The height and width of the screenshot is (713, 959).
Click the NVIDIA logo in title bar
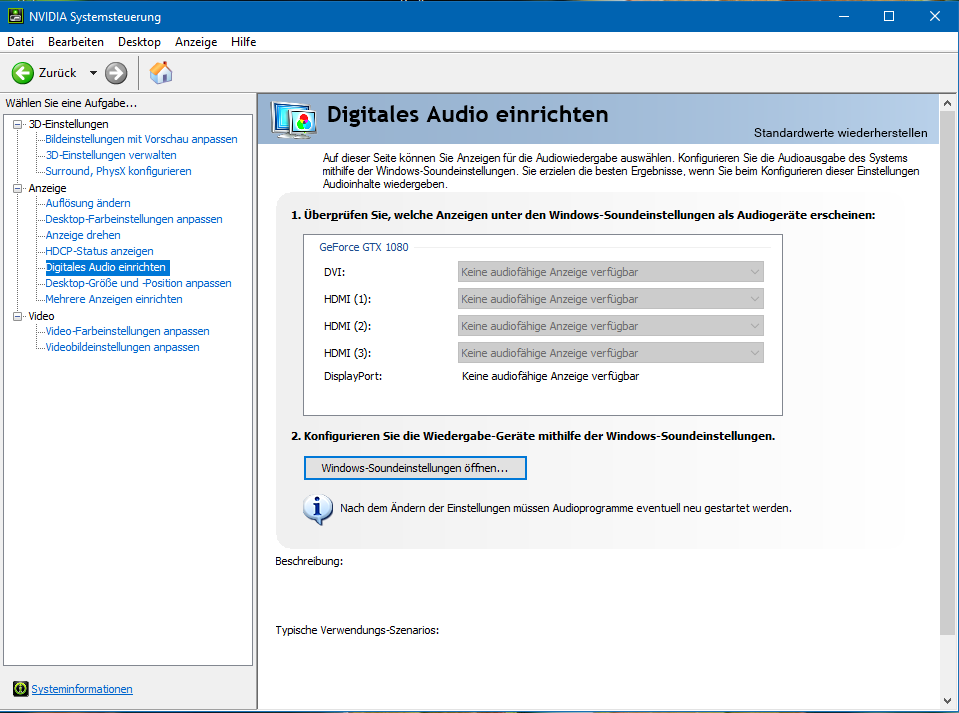pos(13,17)
